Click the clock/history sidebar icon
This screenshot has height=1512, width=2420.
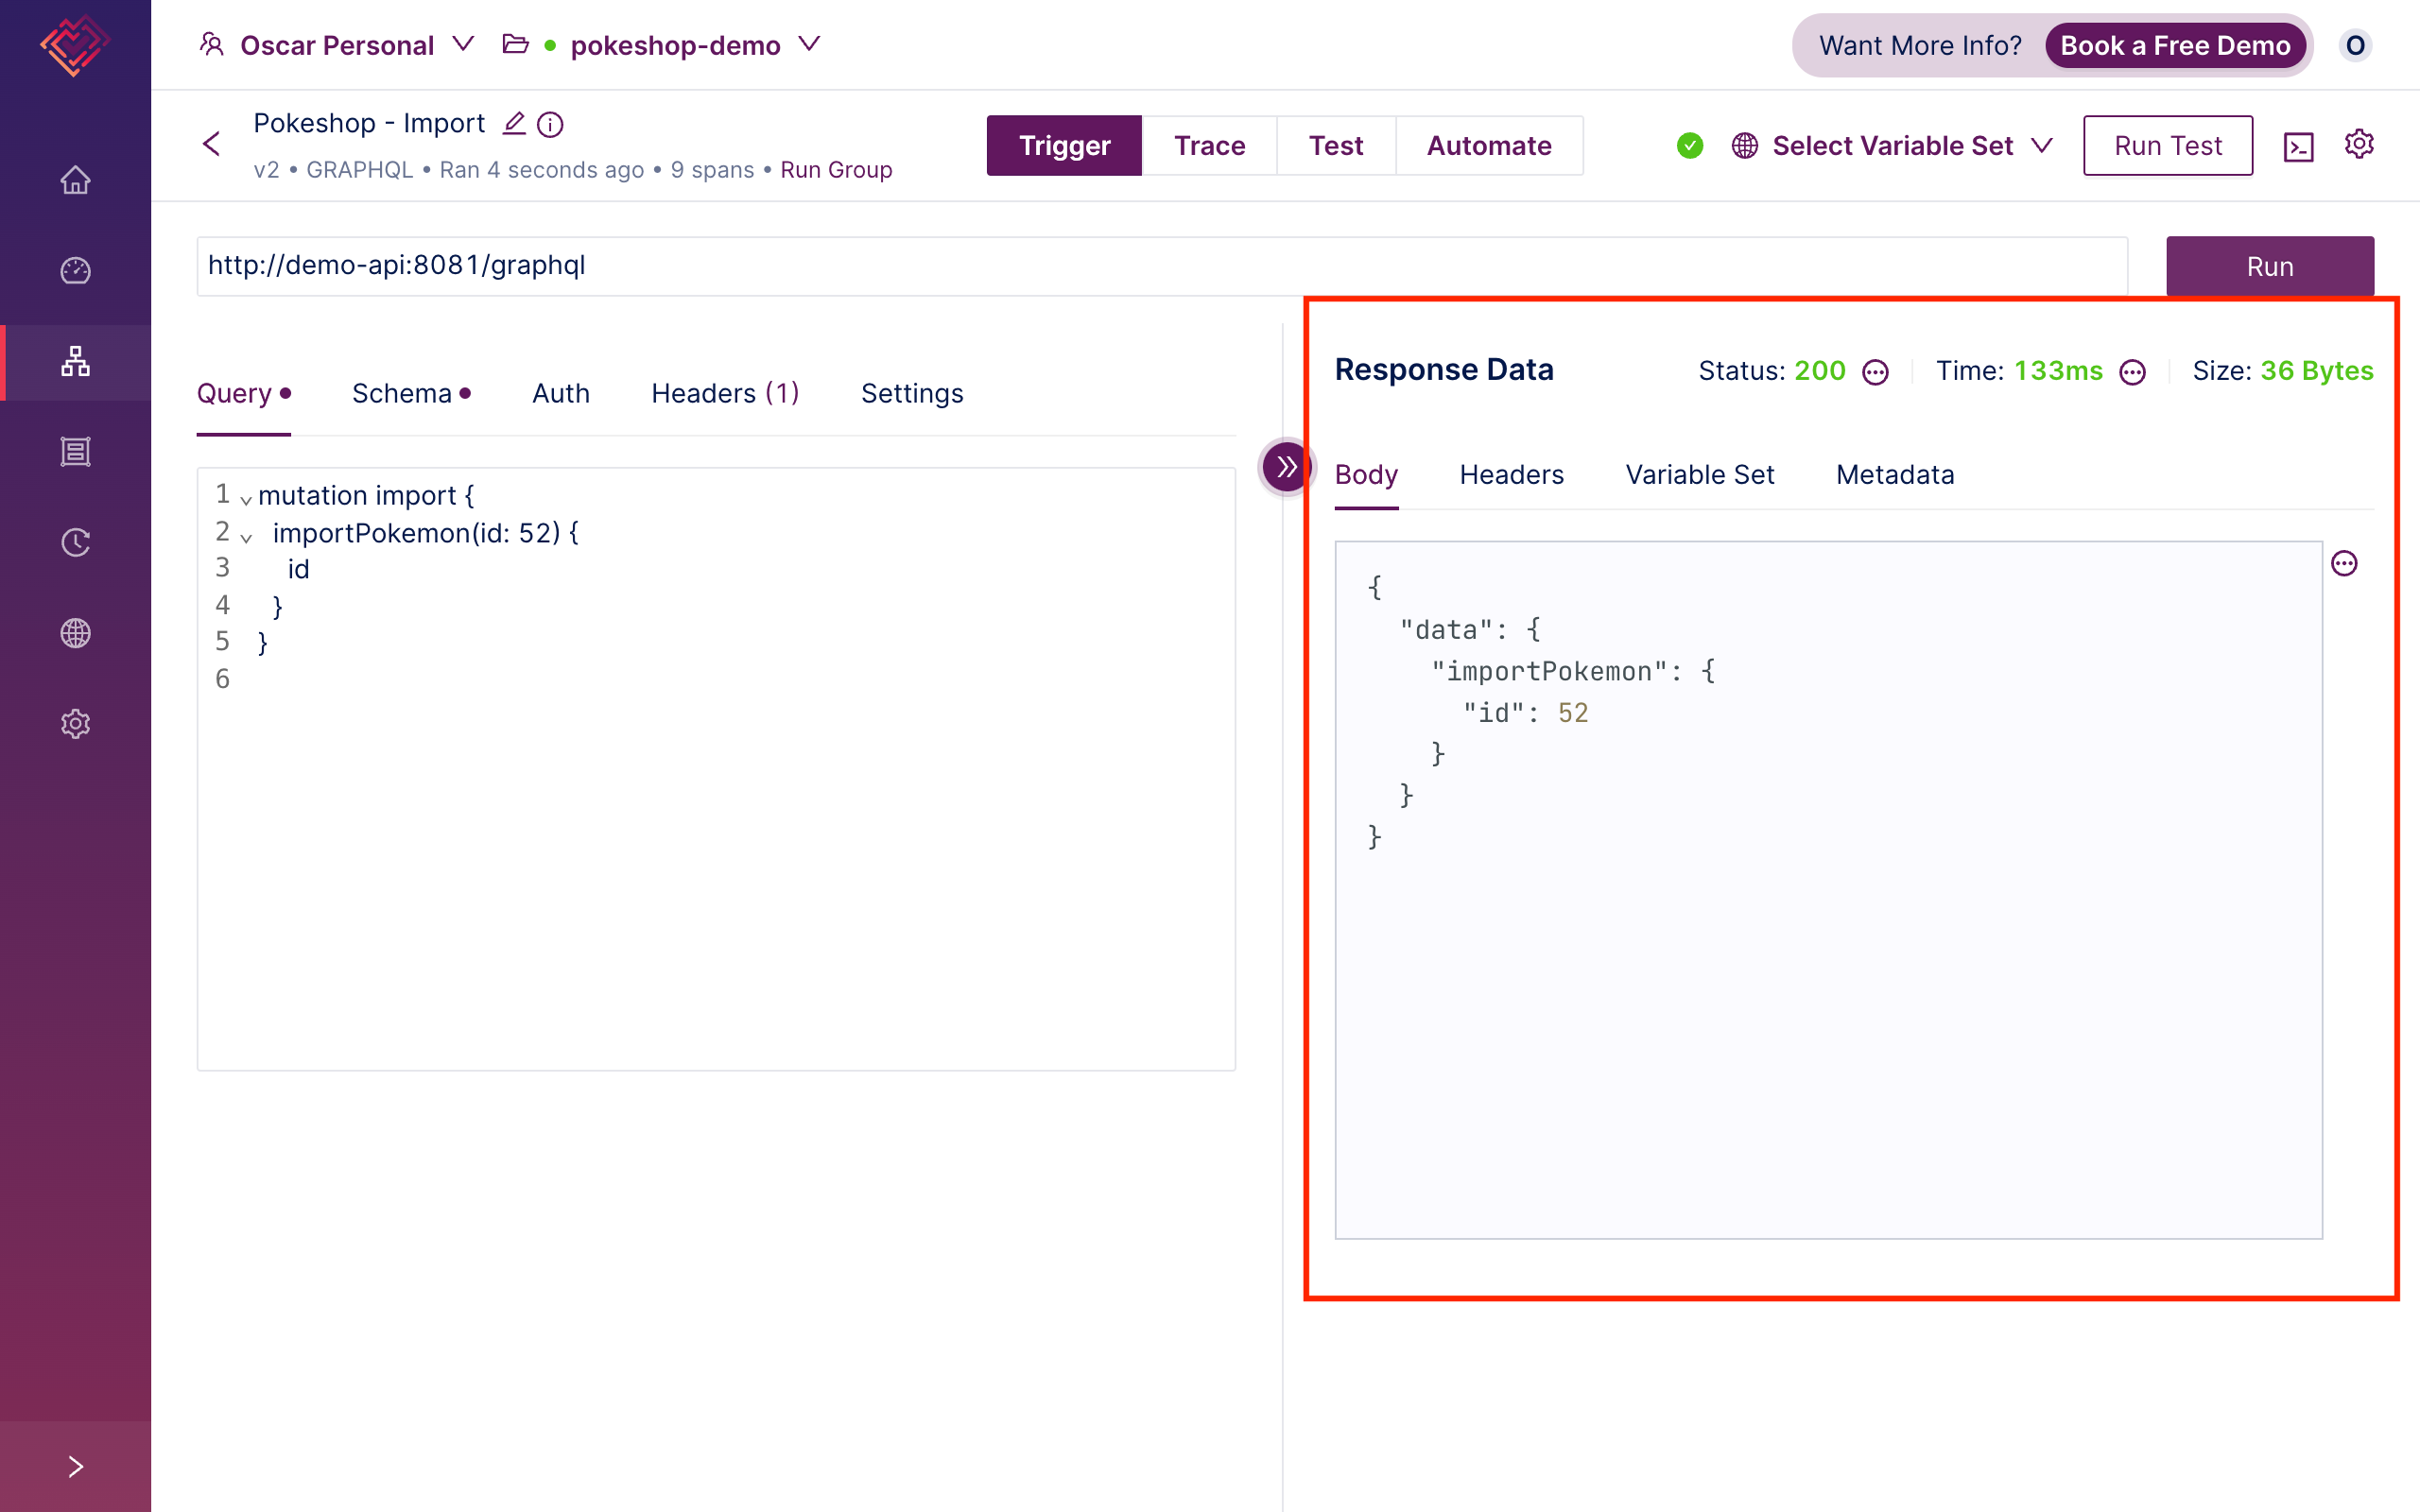(77, 541)
